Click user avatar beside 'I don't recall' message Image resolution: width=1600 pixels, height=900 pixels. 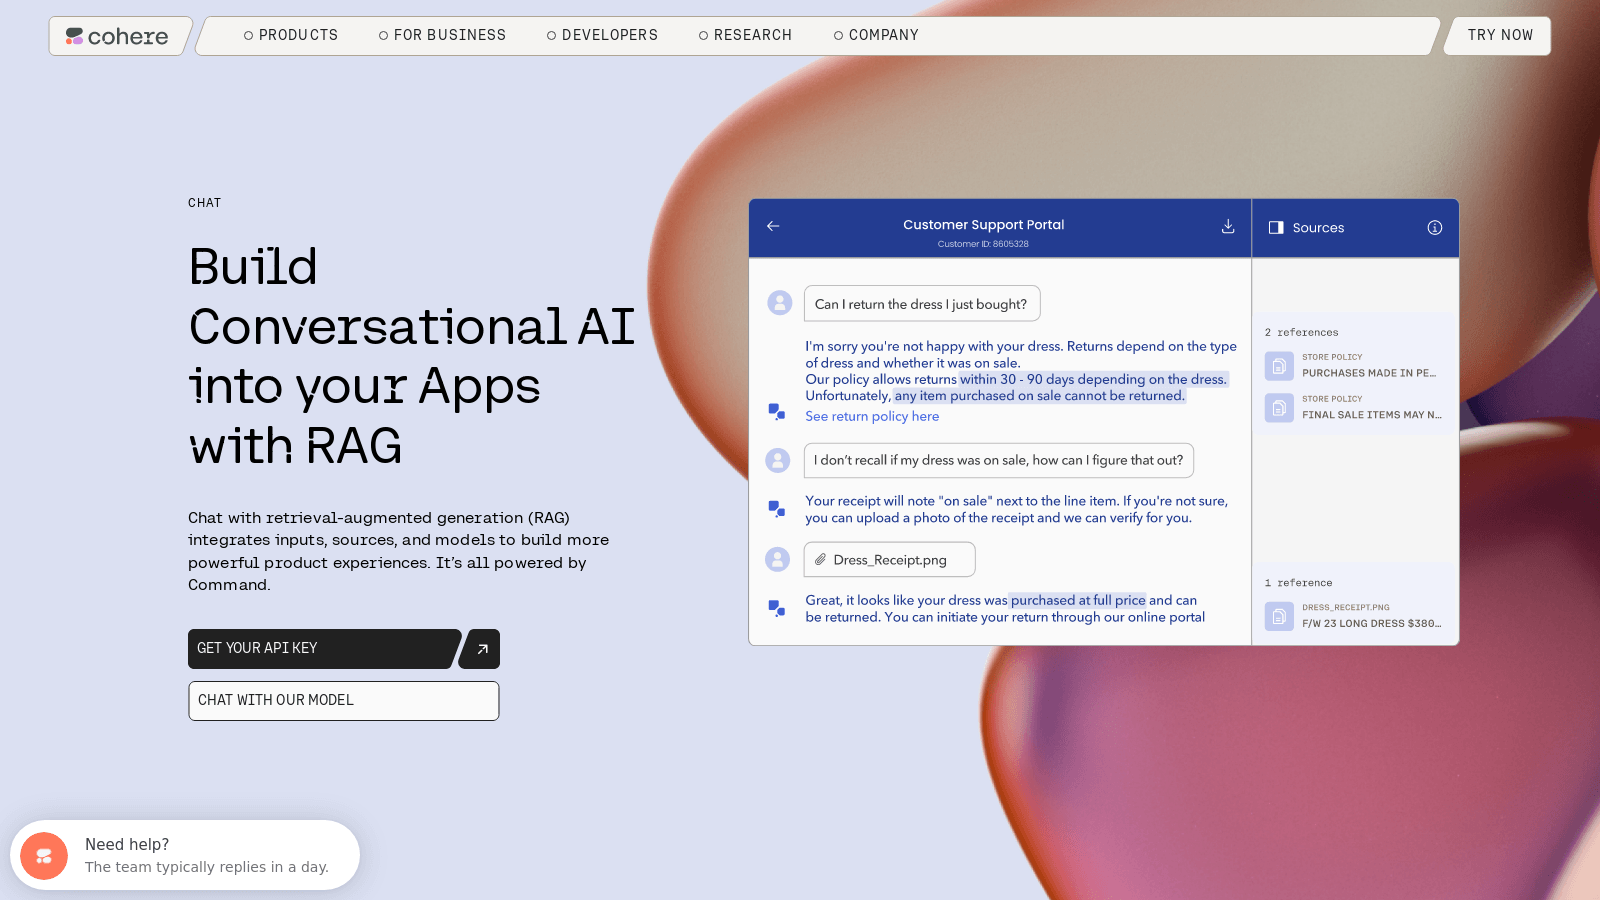pos(778,460)
